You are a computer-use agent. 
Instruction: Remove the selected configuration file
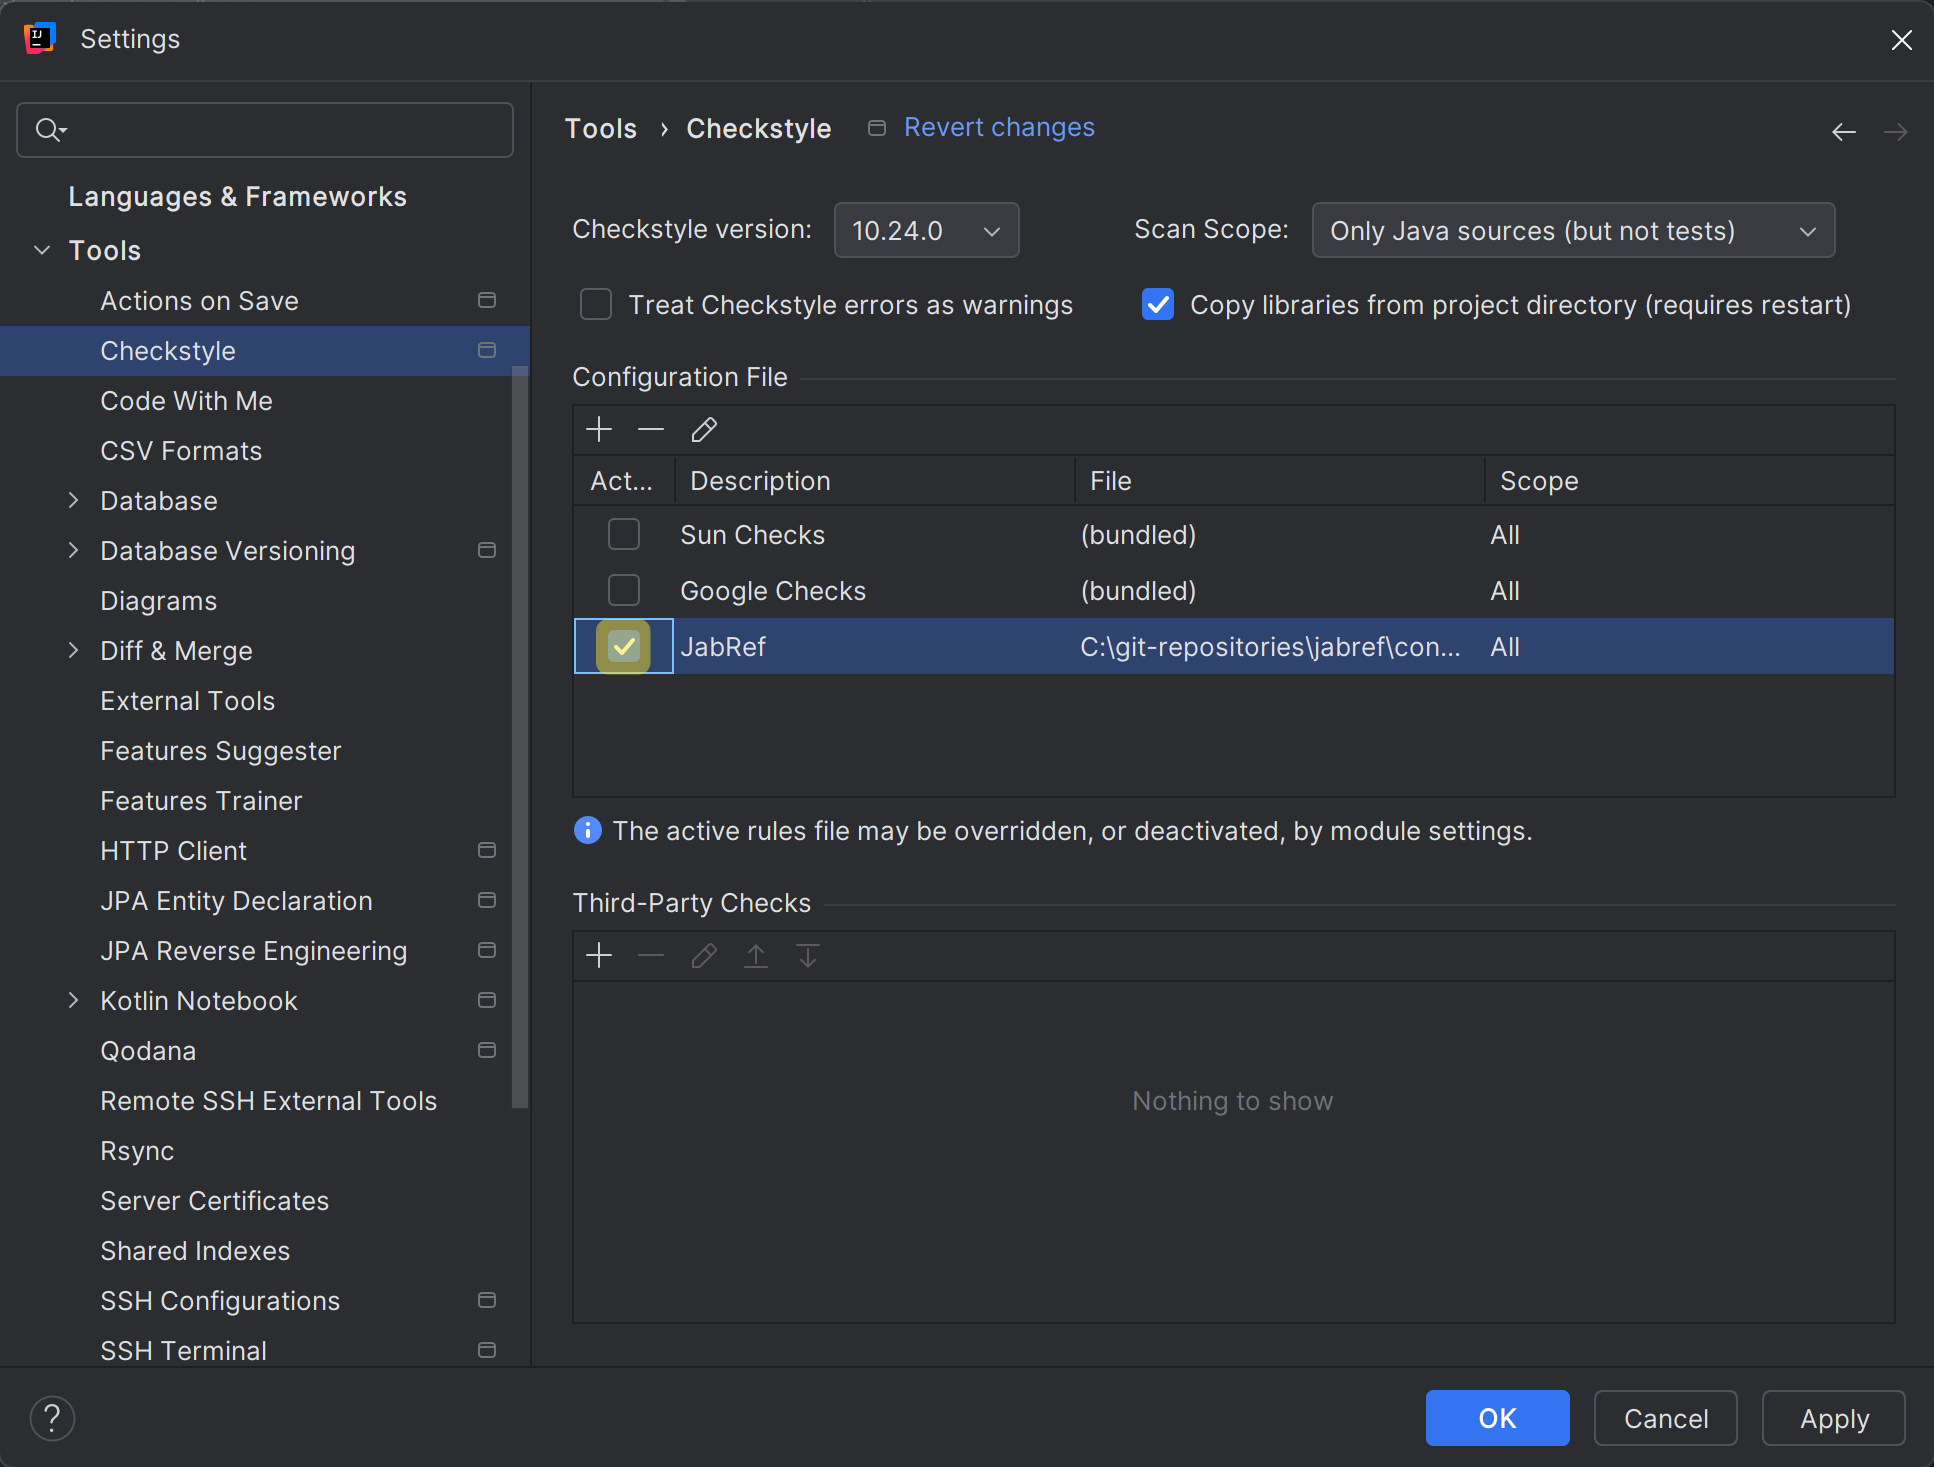pyautogui.click(x=651, y=430)
